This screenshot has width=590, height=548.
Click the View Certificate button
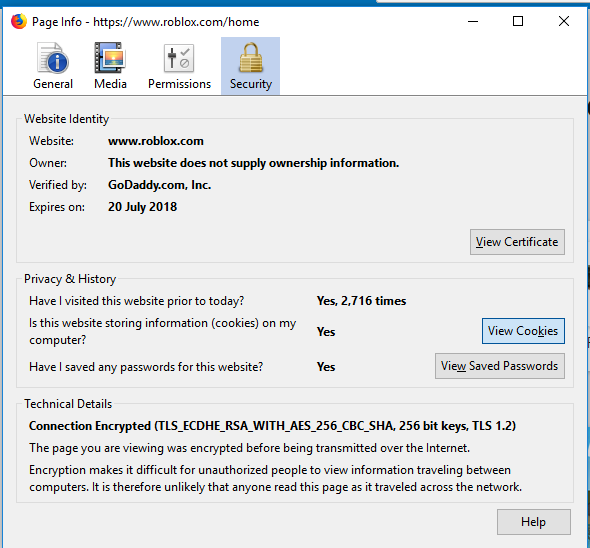click(517, 242)
